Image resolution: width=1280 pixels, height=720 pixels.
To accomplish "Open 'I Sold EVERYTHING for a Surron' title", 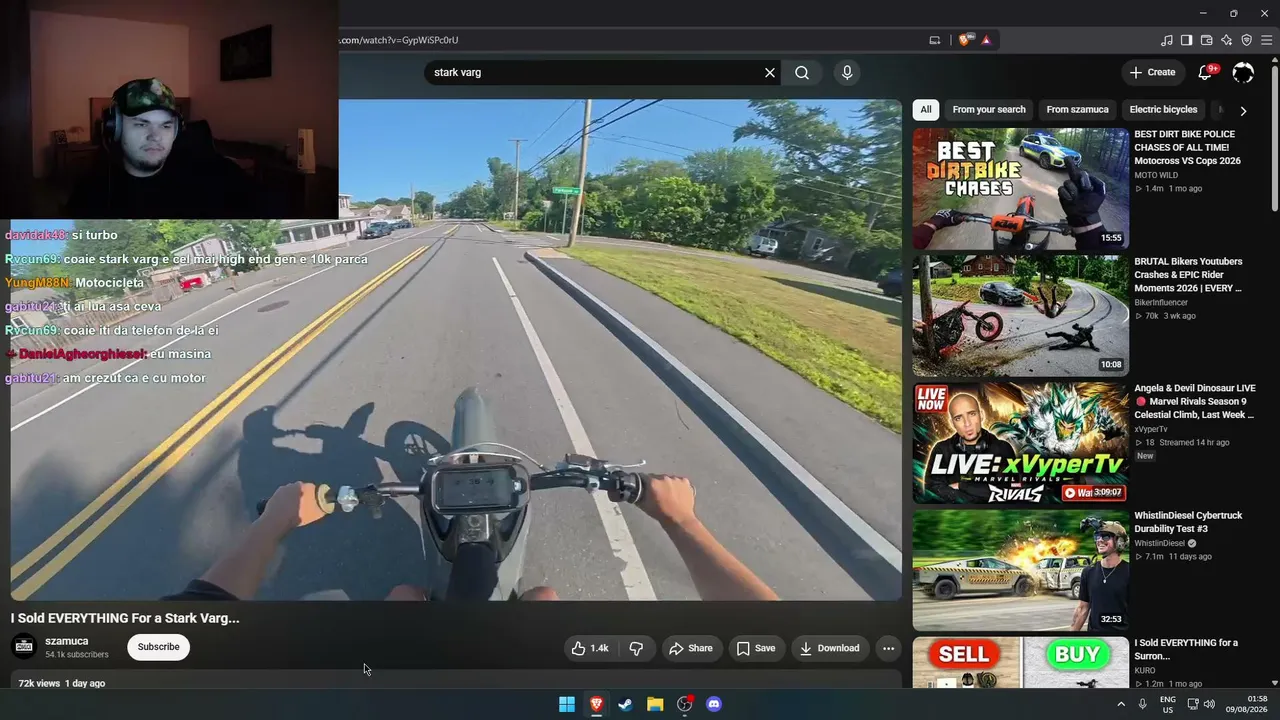I will [1186, 649].
